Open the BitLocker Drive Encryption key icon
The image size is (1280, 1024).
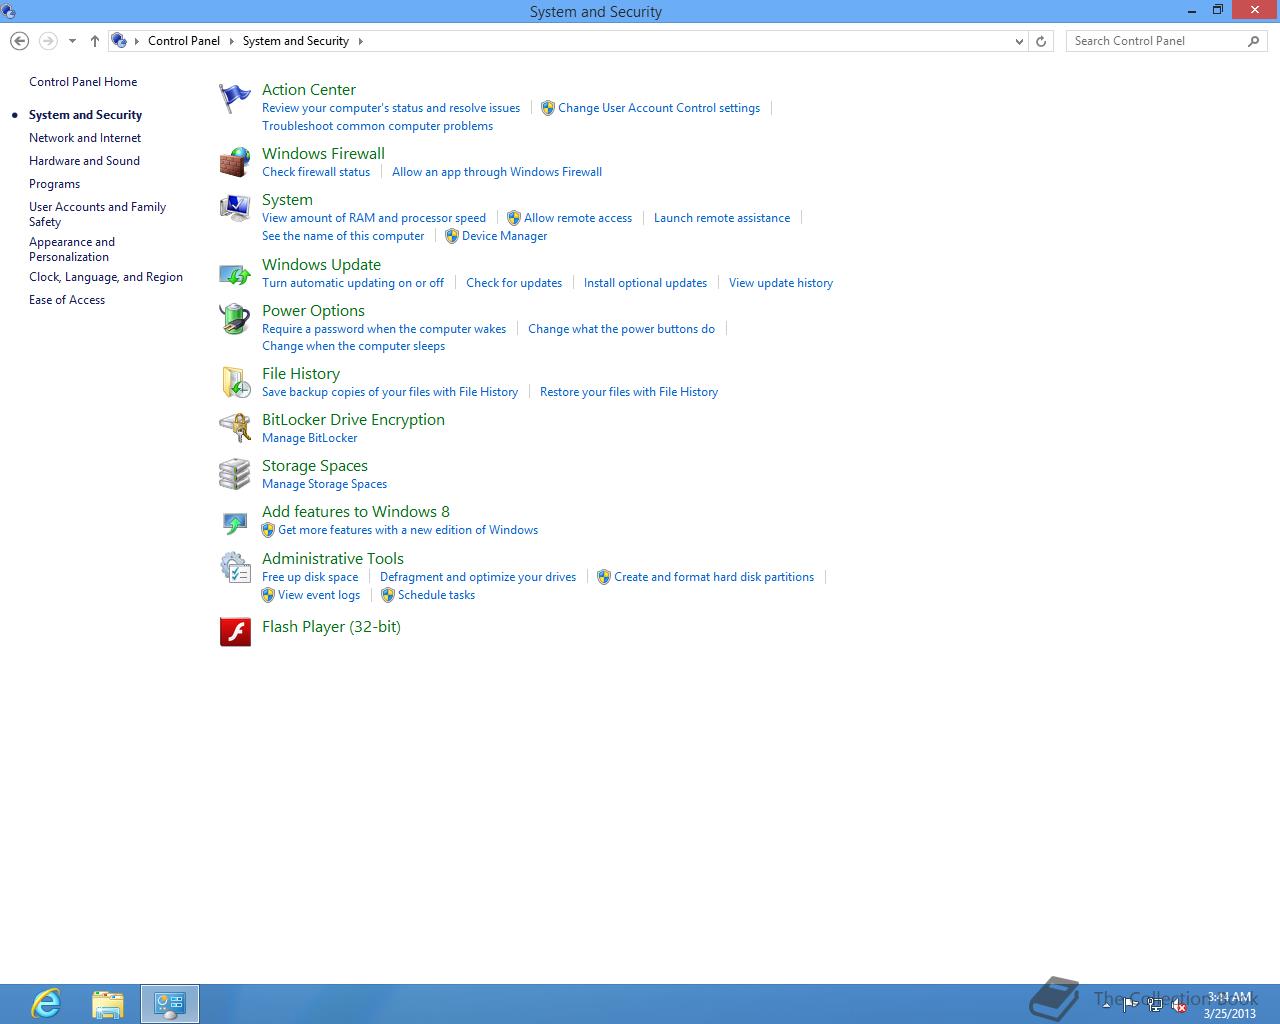pos(235,428)
